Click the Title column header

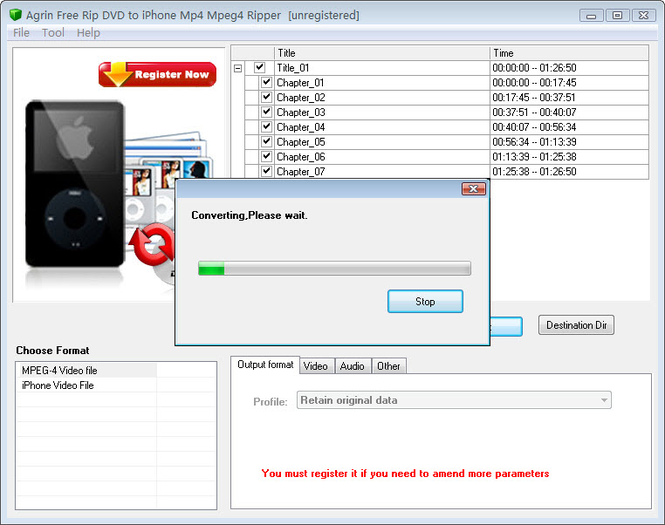coord(382,53)
